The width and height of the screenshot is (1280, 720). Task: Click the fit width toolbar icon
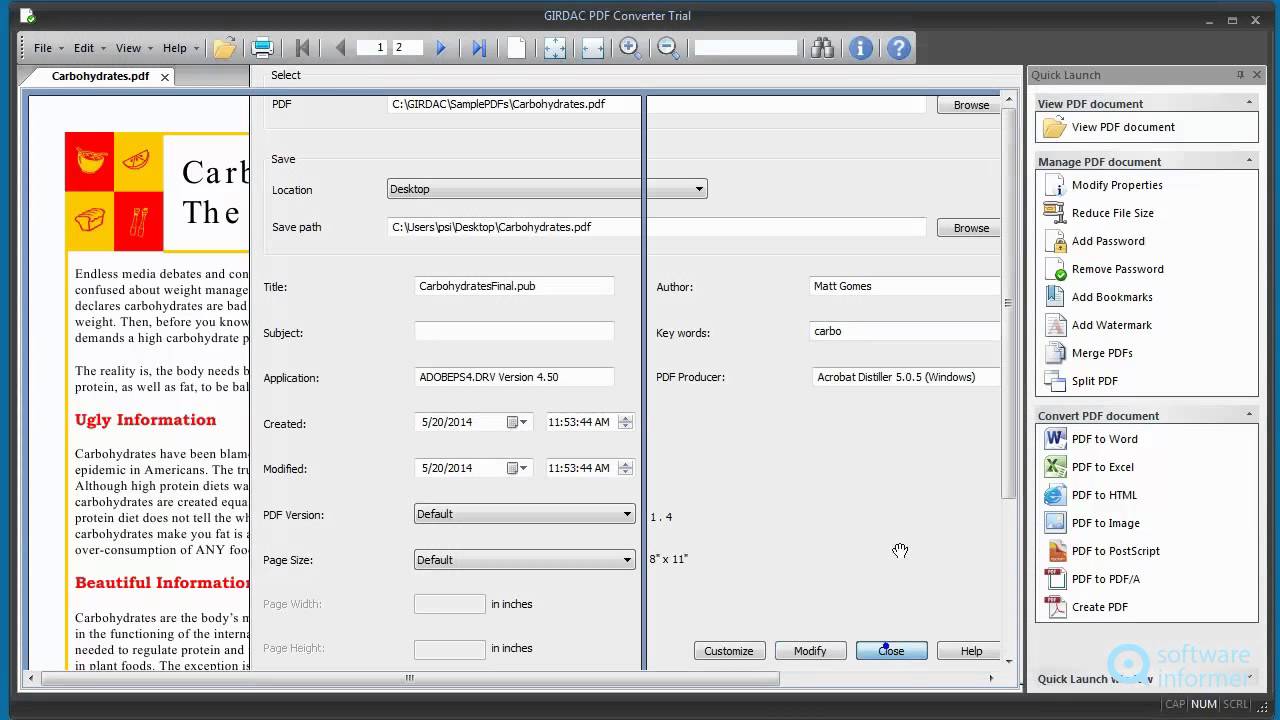point(593,47)
